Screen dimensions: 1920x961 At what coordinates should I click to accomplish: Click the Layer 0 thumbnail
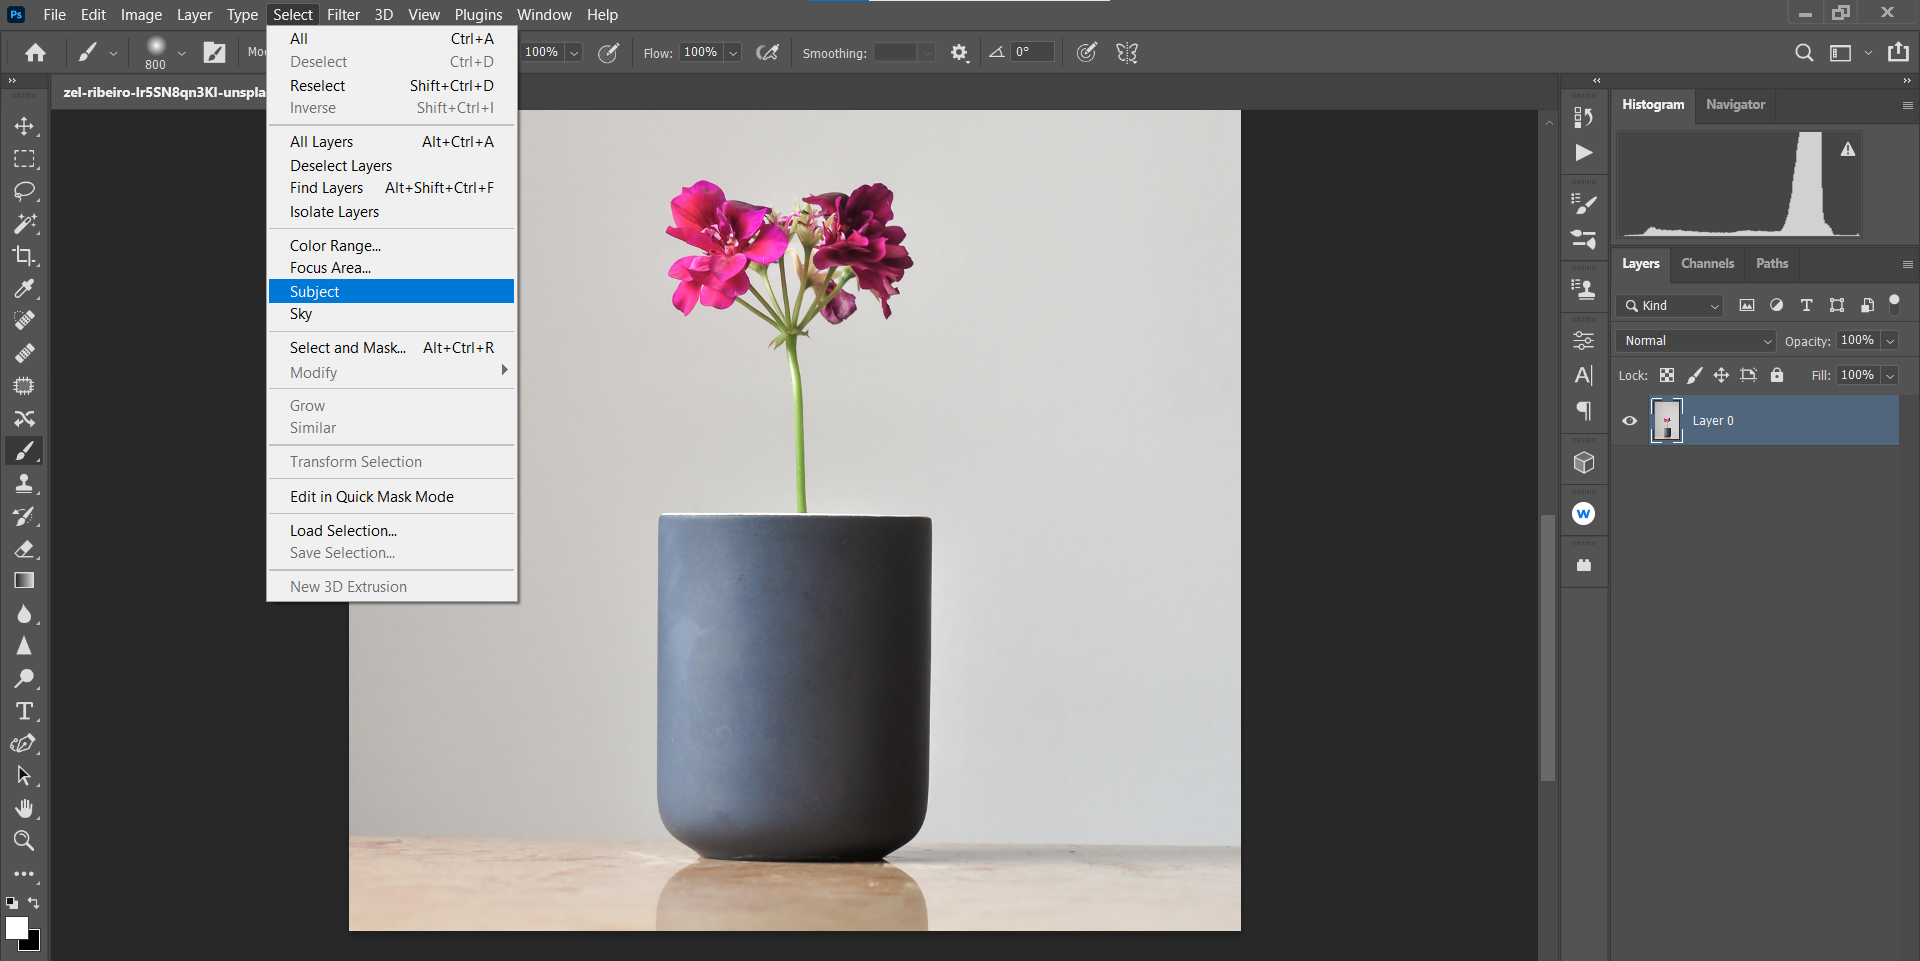1667,421
